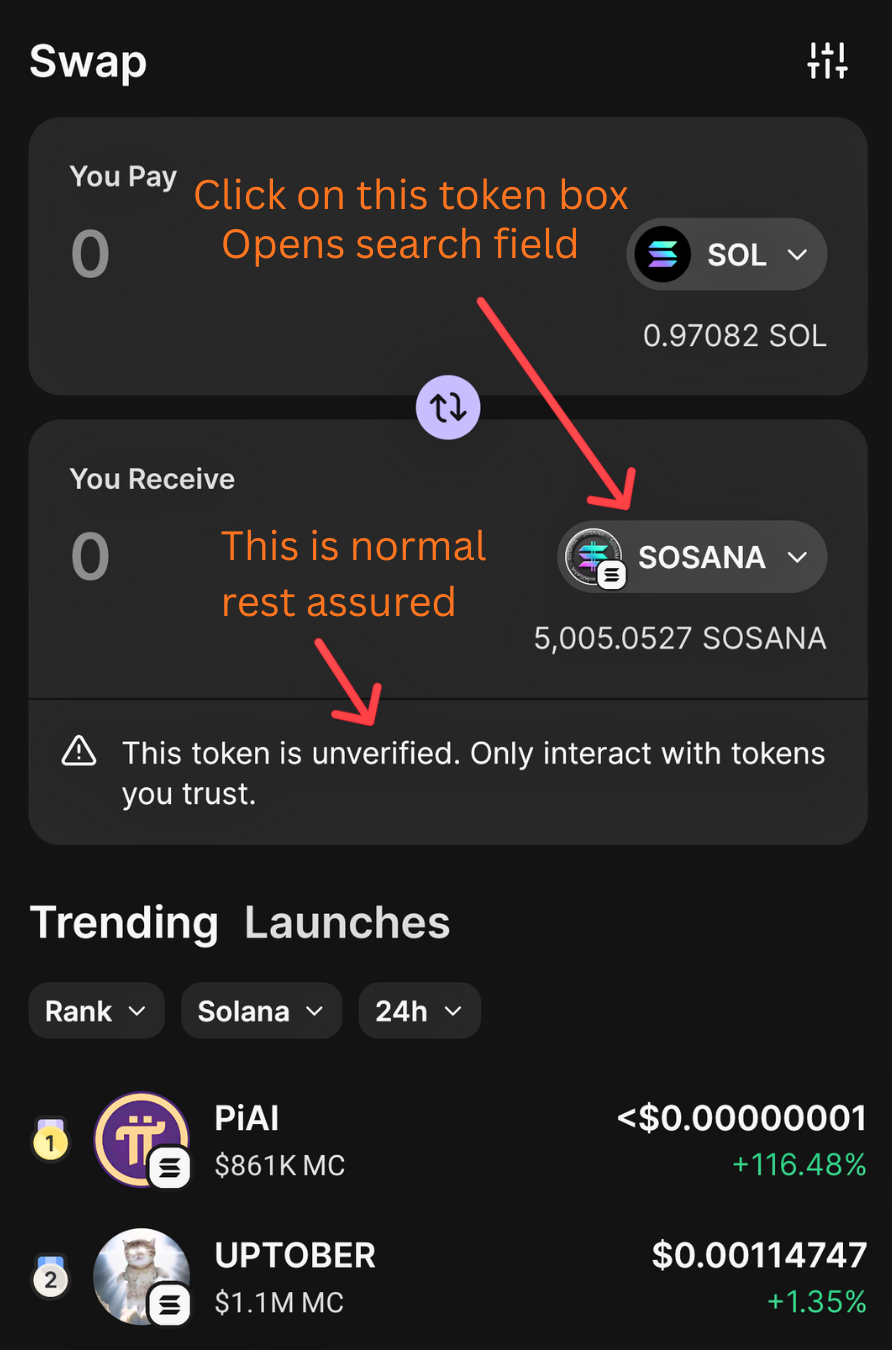The image size is (892, 1350).
Task: Open the 24h timeframe dropdown
Action: pyautogui.click(x=419, y=1010)
